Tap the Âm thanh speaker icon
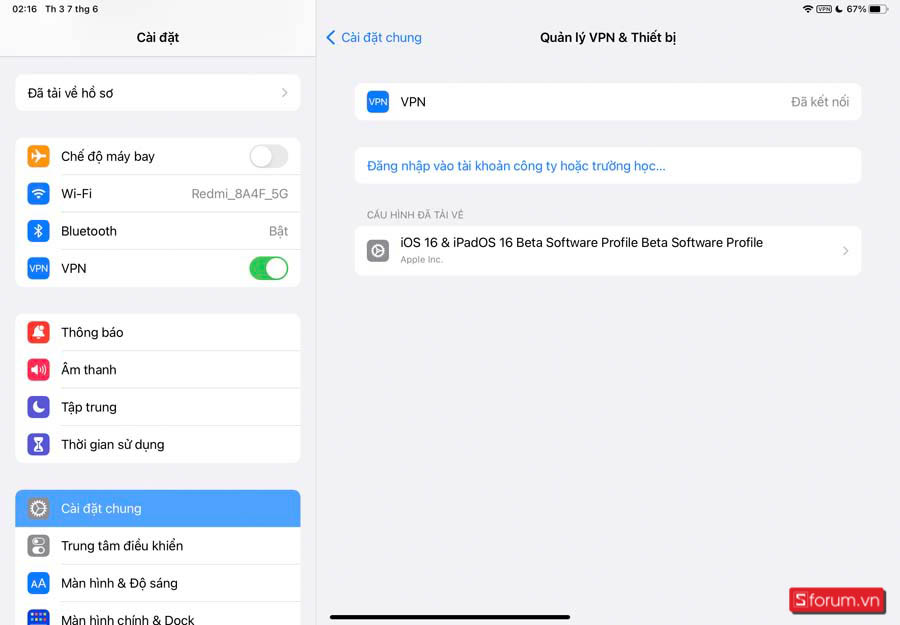The height and width of the screenshot is (625, 900). coord(38,370)
